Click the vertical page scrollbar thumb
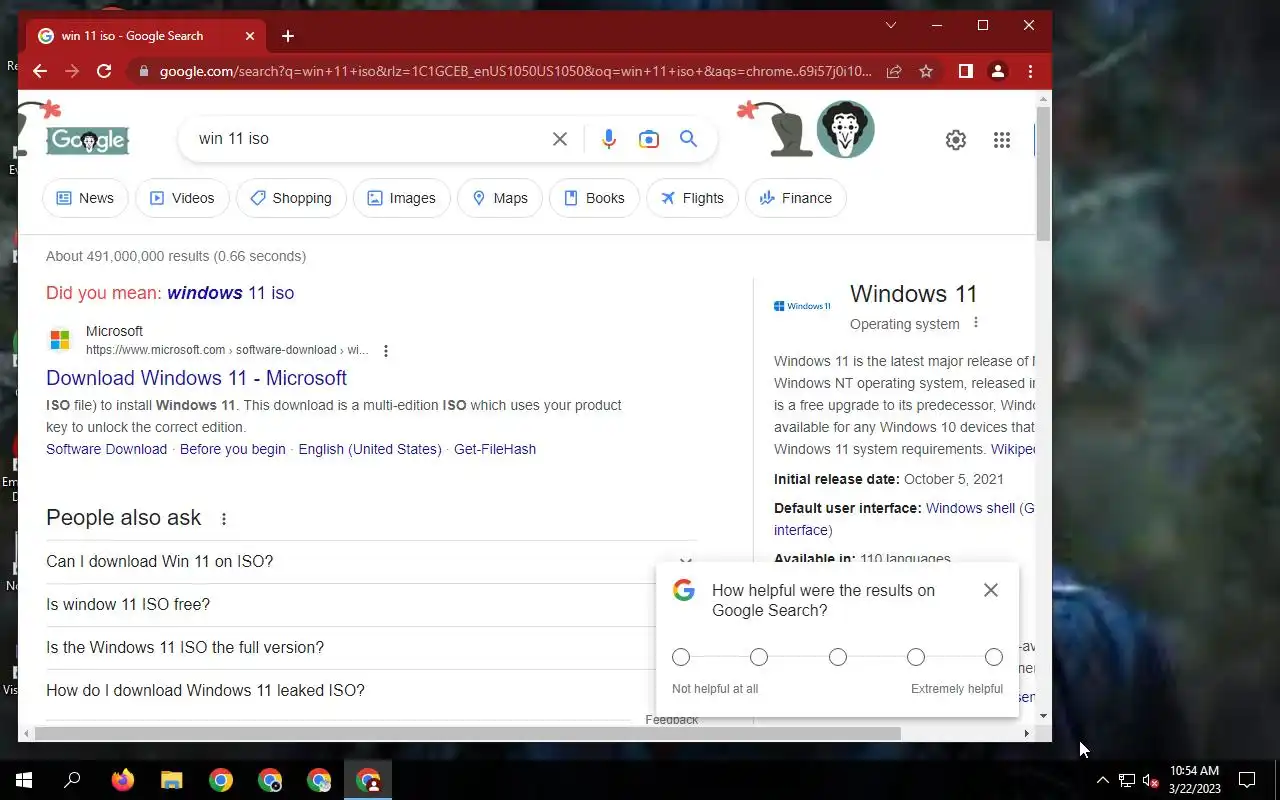Image resolution: width=1280 pixels, height=800 pixels. (1043, 173)
